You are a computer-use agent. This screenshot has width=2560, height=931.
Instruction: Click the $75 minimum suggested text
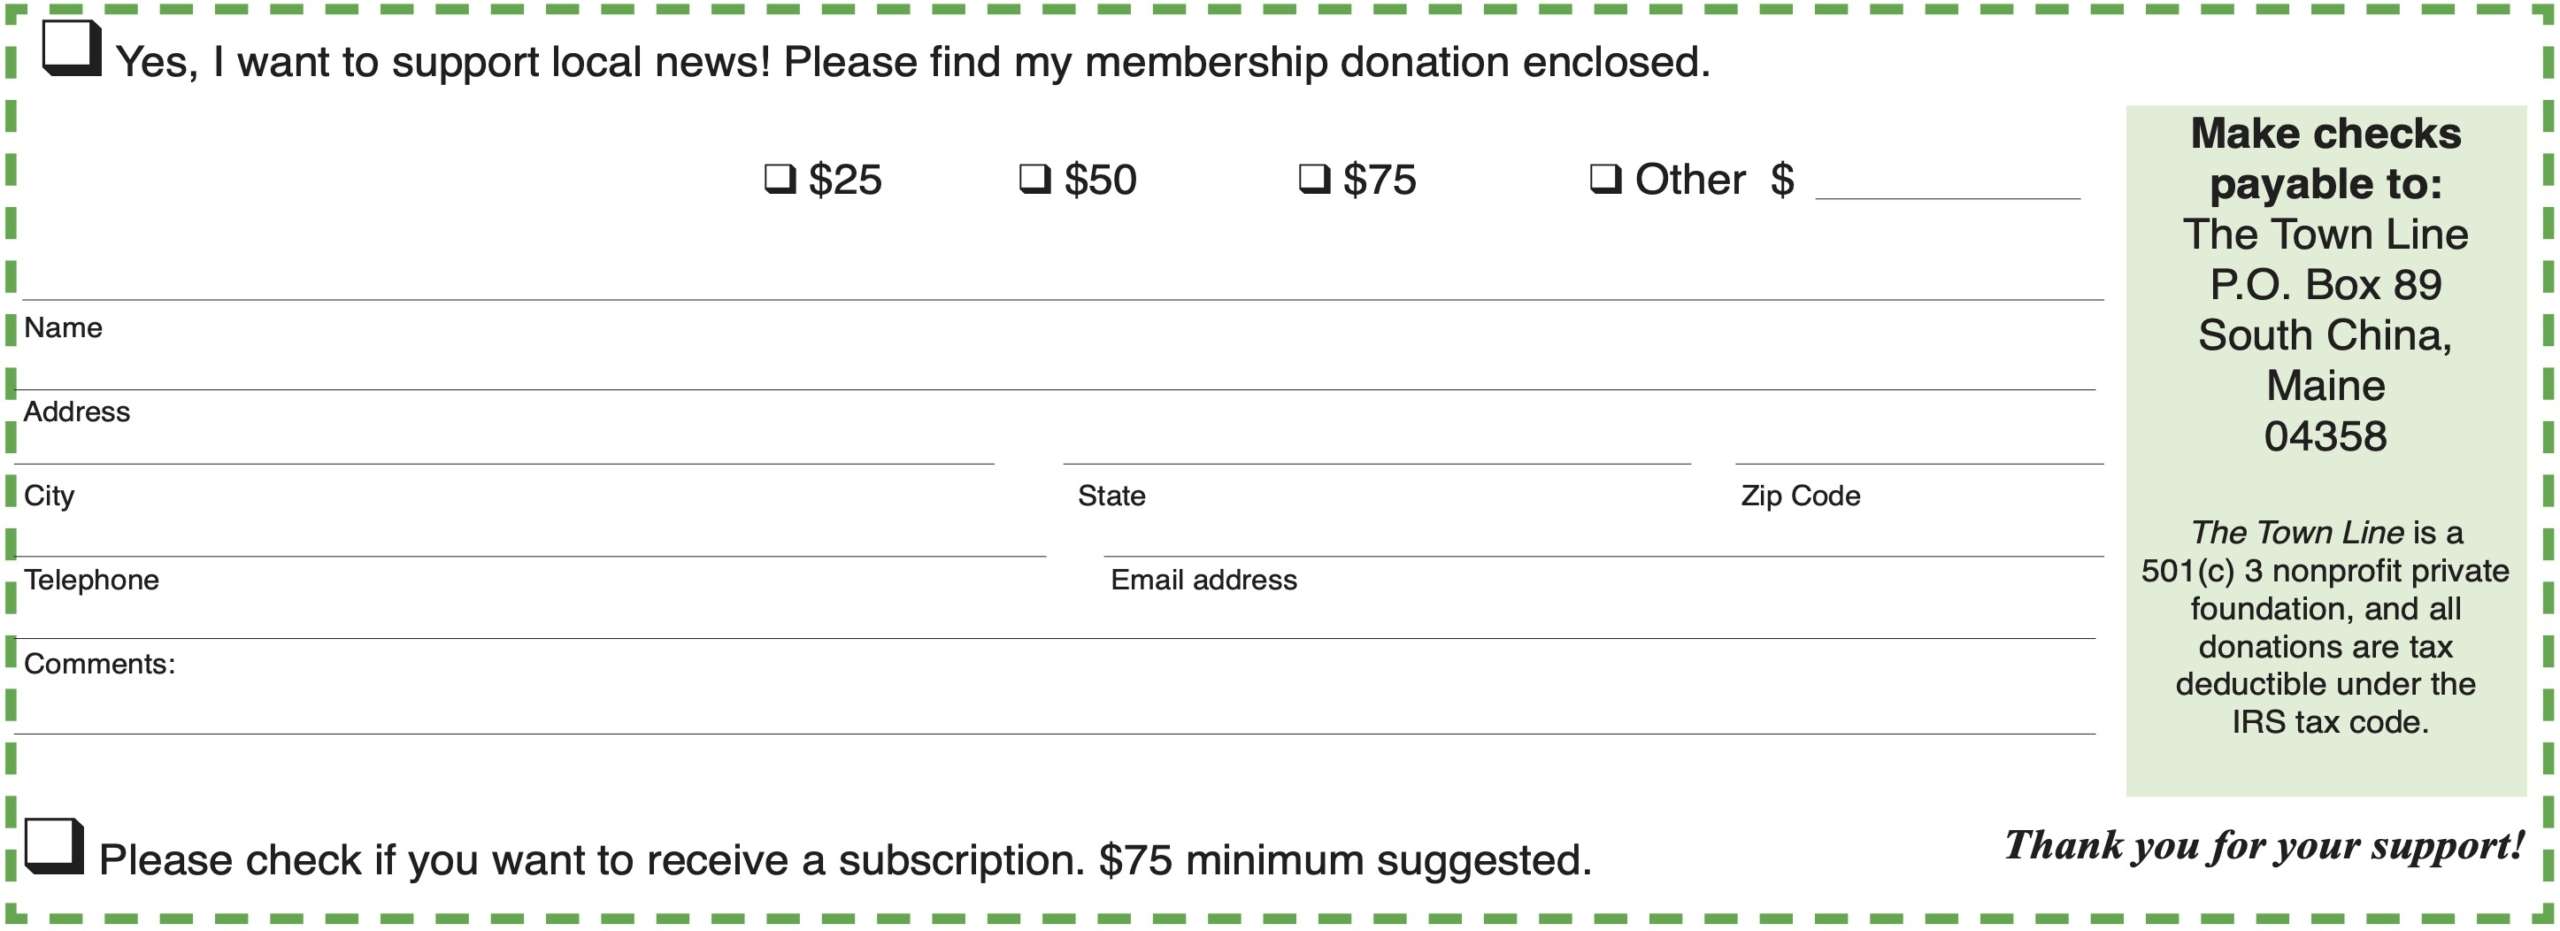(1345, 861)
